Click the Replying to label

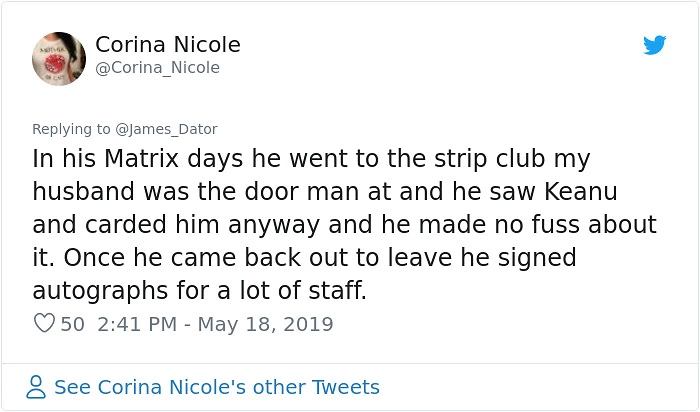[71, 129]
